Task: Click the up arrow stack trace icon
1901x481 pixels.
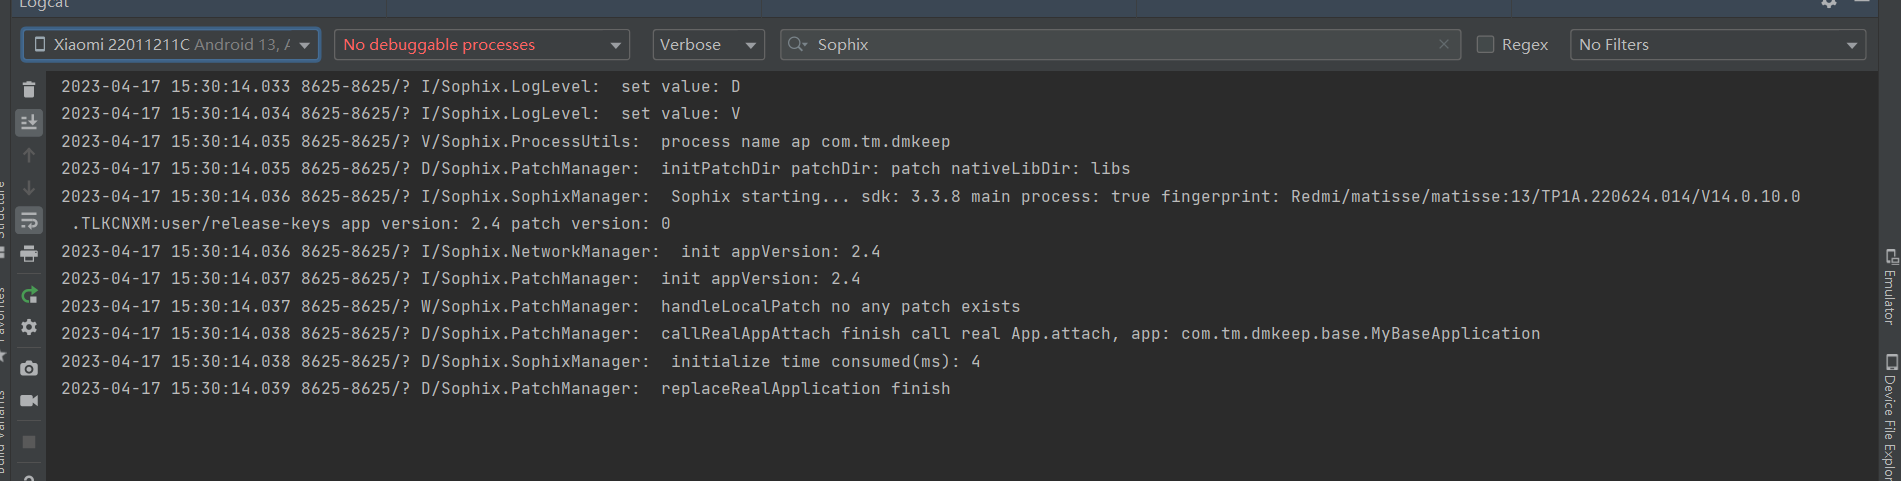Action: 29,155
